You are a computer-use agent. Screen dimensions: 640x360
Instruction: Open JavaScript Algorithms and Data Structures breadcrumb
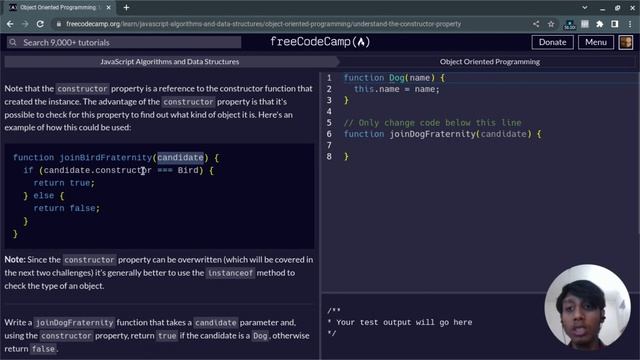point(169,62)
